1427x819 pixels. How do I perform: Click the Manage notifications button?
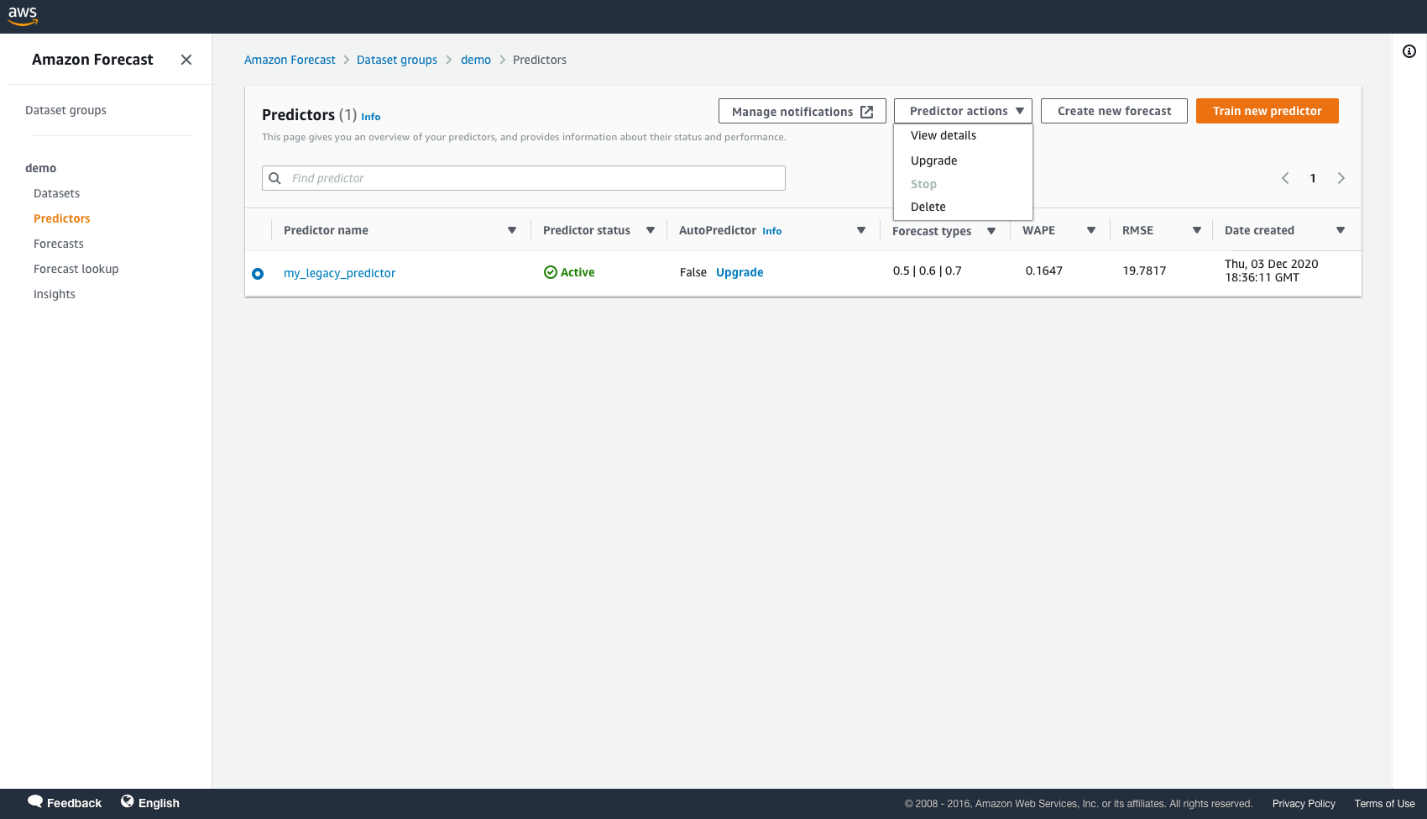coord(802,112)
